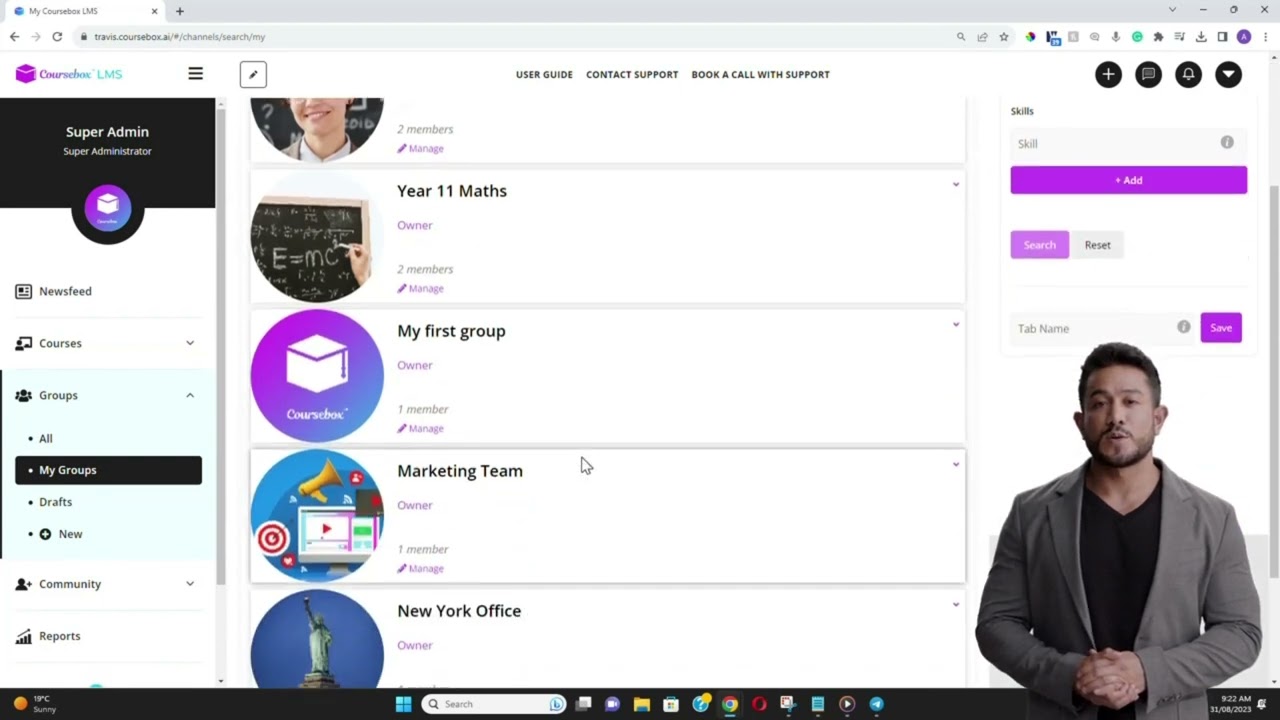Open the Windows Start menu
The image size is (1280, 720).
tap(403, 704)
